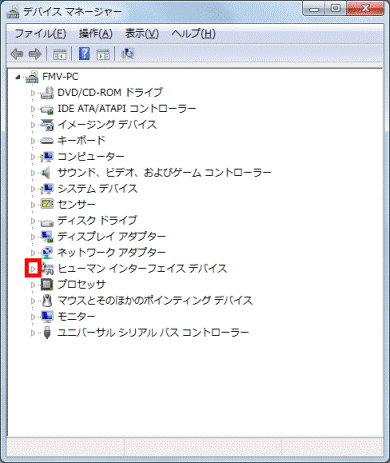Minimize the Device Manager window
Screen dimensions: 390x463
click(x=314, y=8)
